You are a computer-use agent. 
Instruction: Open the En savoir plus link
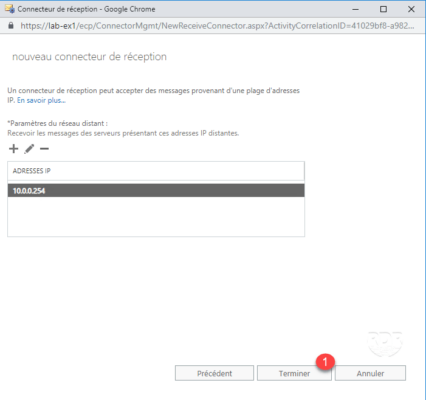[41, 100]
